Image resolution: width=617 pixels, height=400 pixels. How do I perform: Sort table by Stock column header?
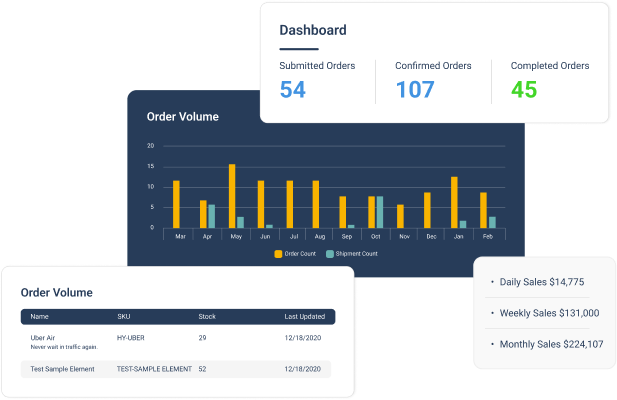207,317
